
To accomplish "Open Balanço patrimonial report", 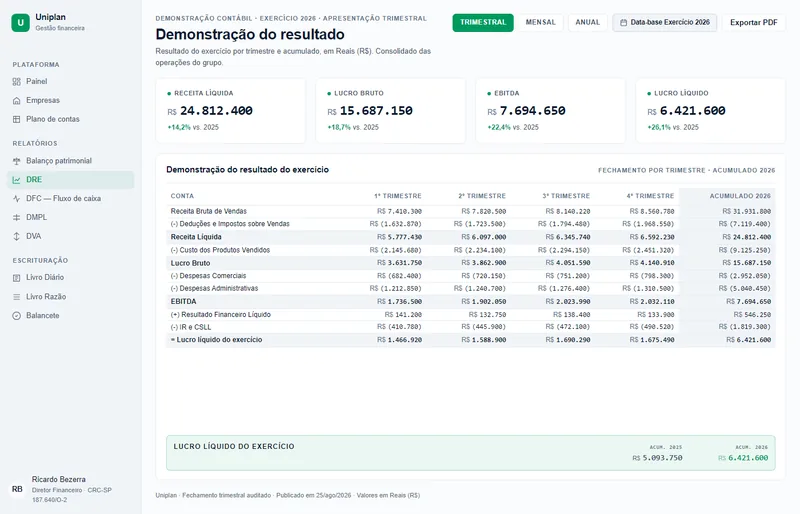I will point(70,161).
